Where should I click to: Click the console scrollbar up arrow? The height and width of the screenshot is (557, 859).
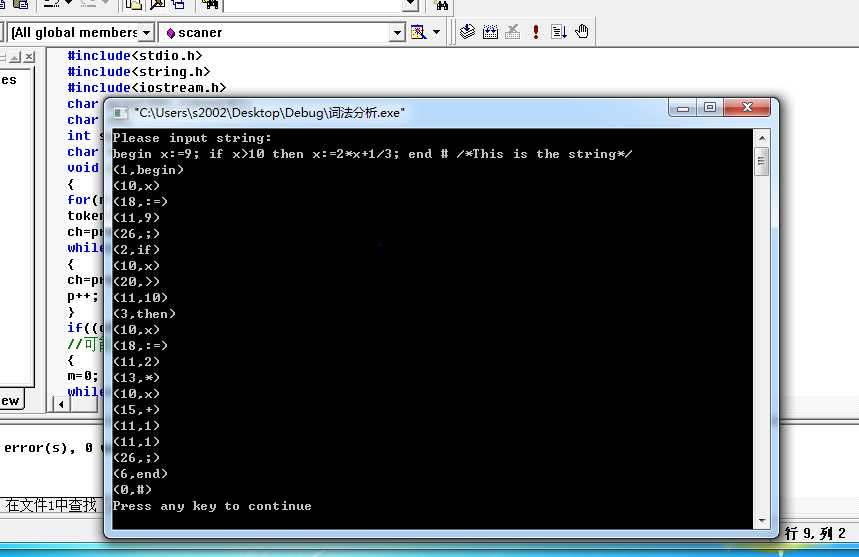761,138
